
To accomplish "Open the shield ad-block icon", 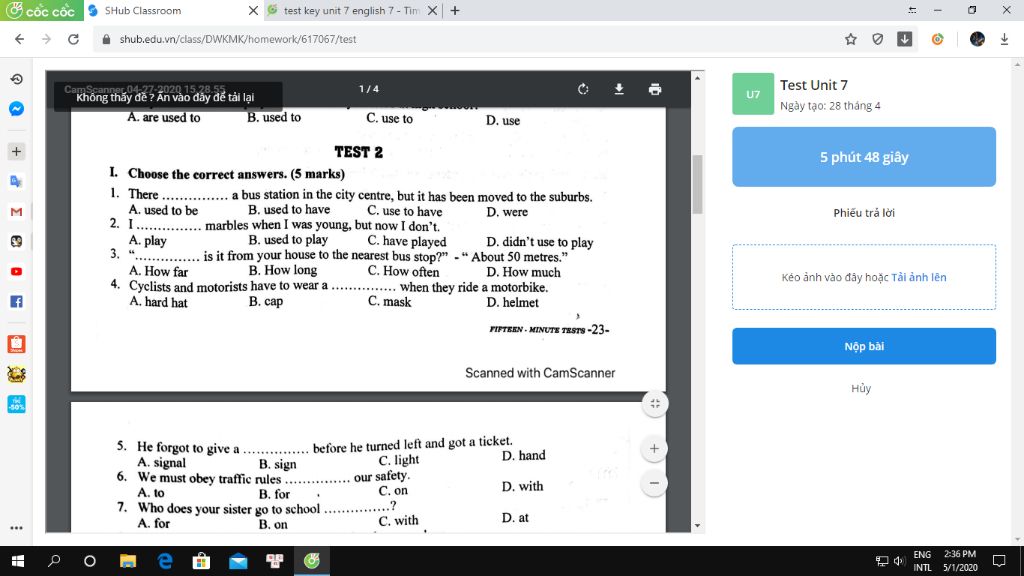I will 878,39.
